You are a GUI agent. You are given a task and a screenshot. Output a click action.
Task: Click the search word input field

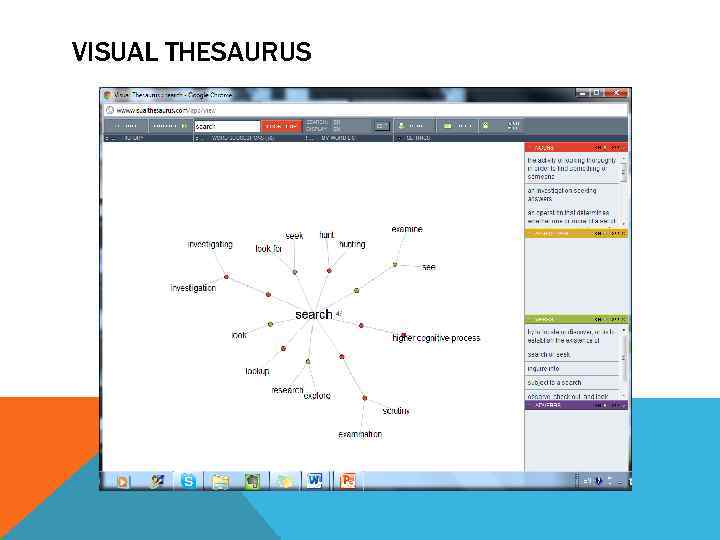(x=227, y=126)
